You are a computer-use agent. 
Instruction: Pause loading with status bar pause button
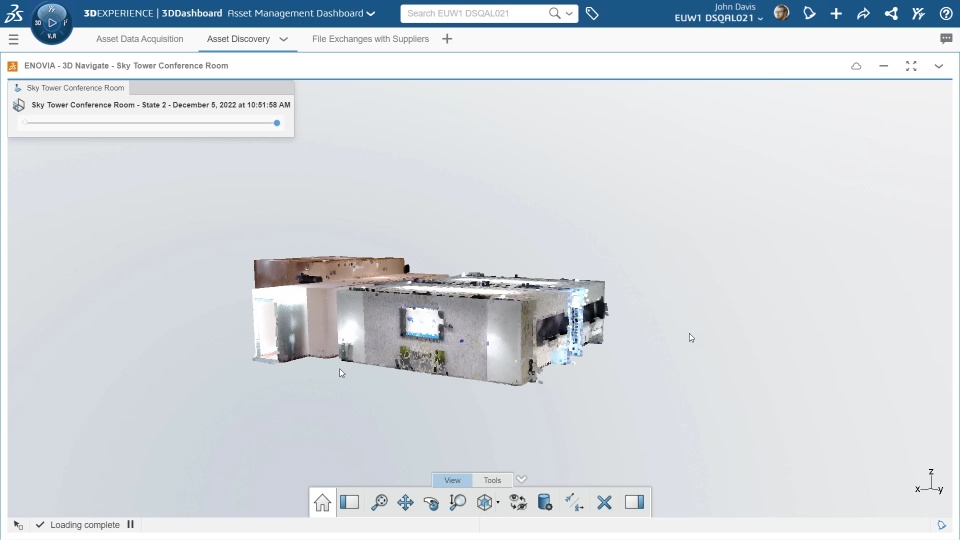130,525
